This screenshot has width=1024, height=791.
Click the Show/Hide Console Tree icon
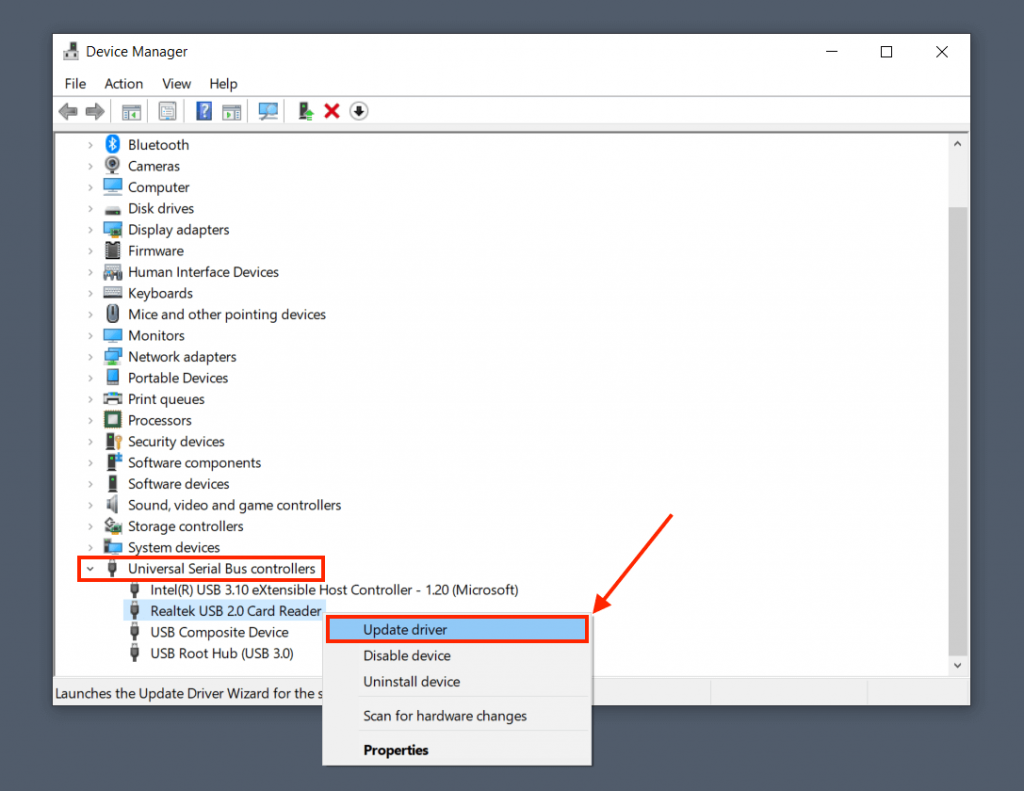click(x=131, y=111)
